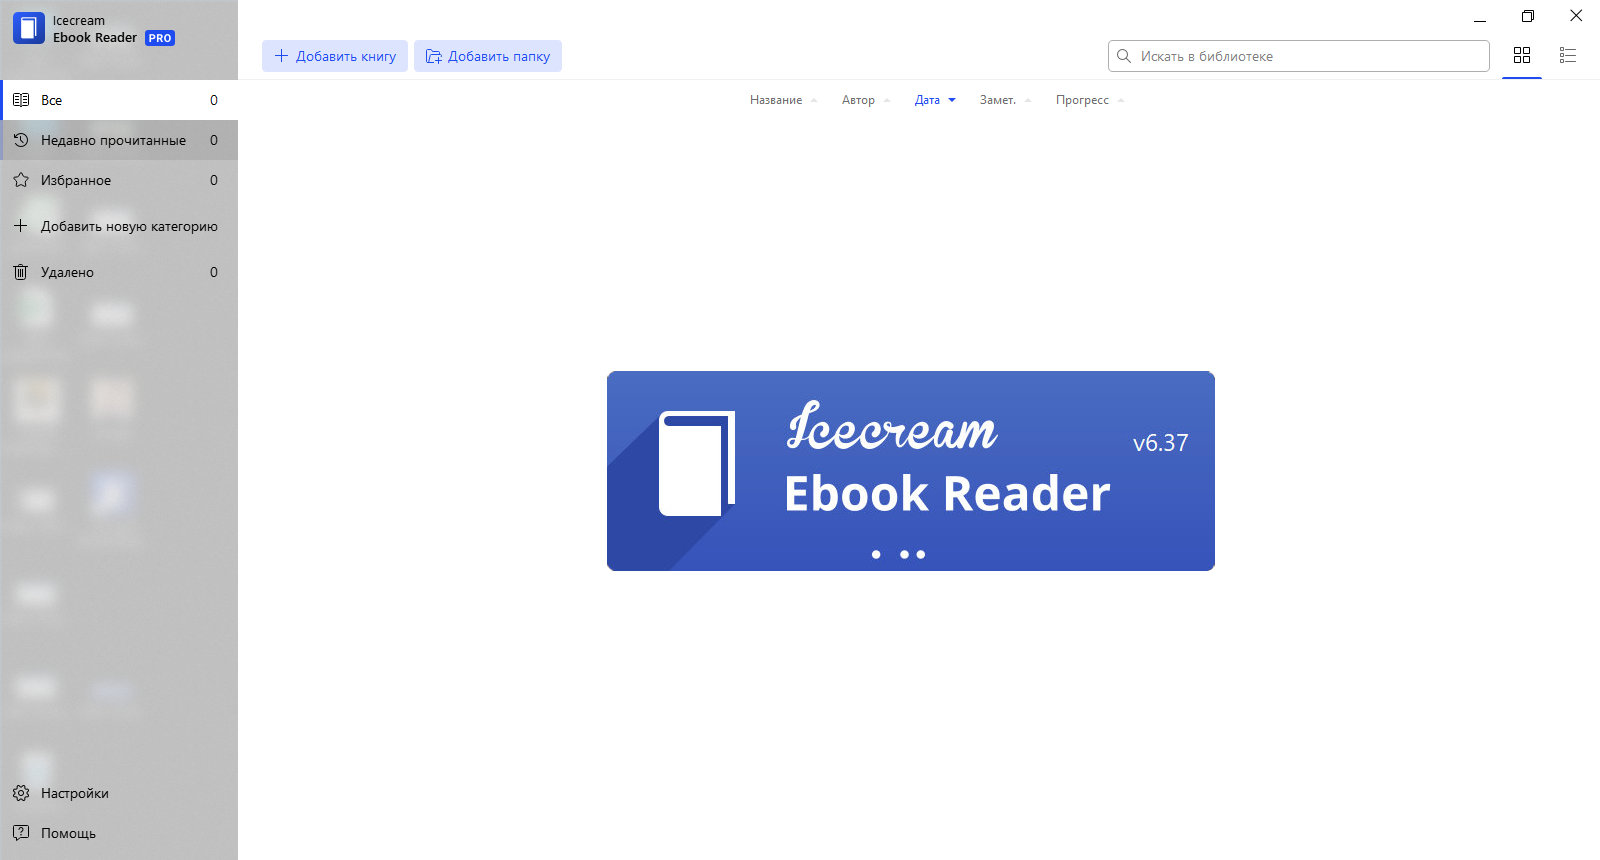Switch to list view of the library

pos(1568,56)
